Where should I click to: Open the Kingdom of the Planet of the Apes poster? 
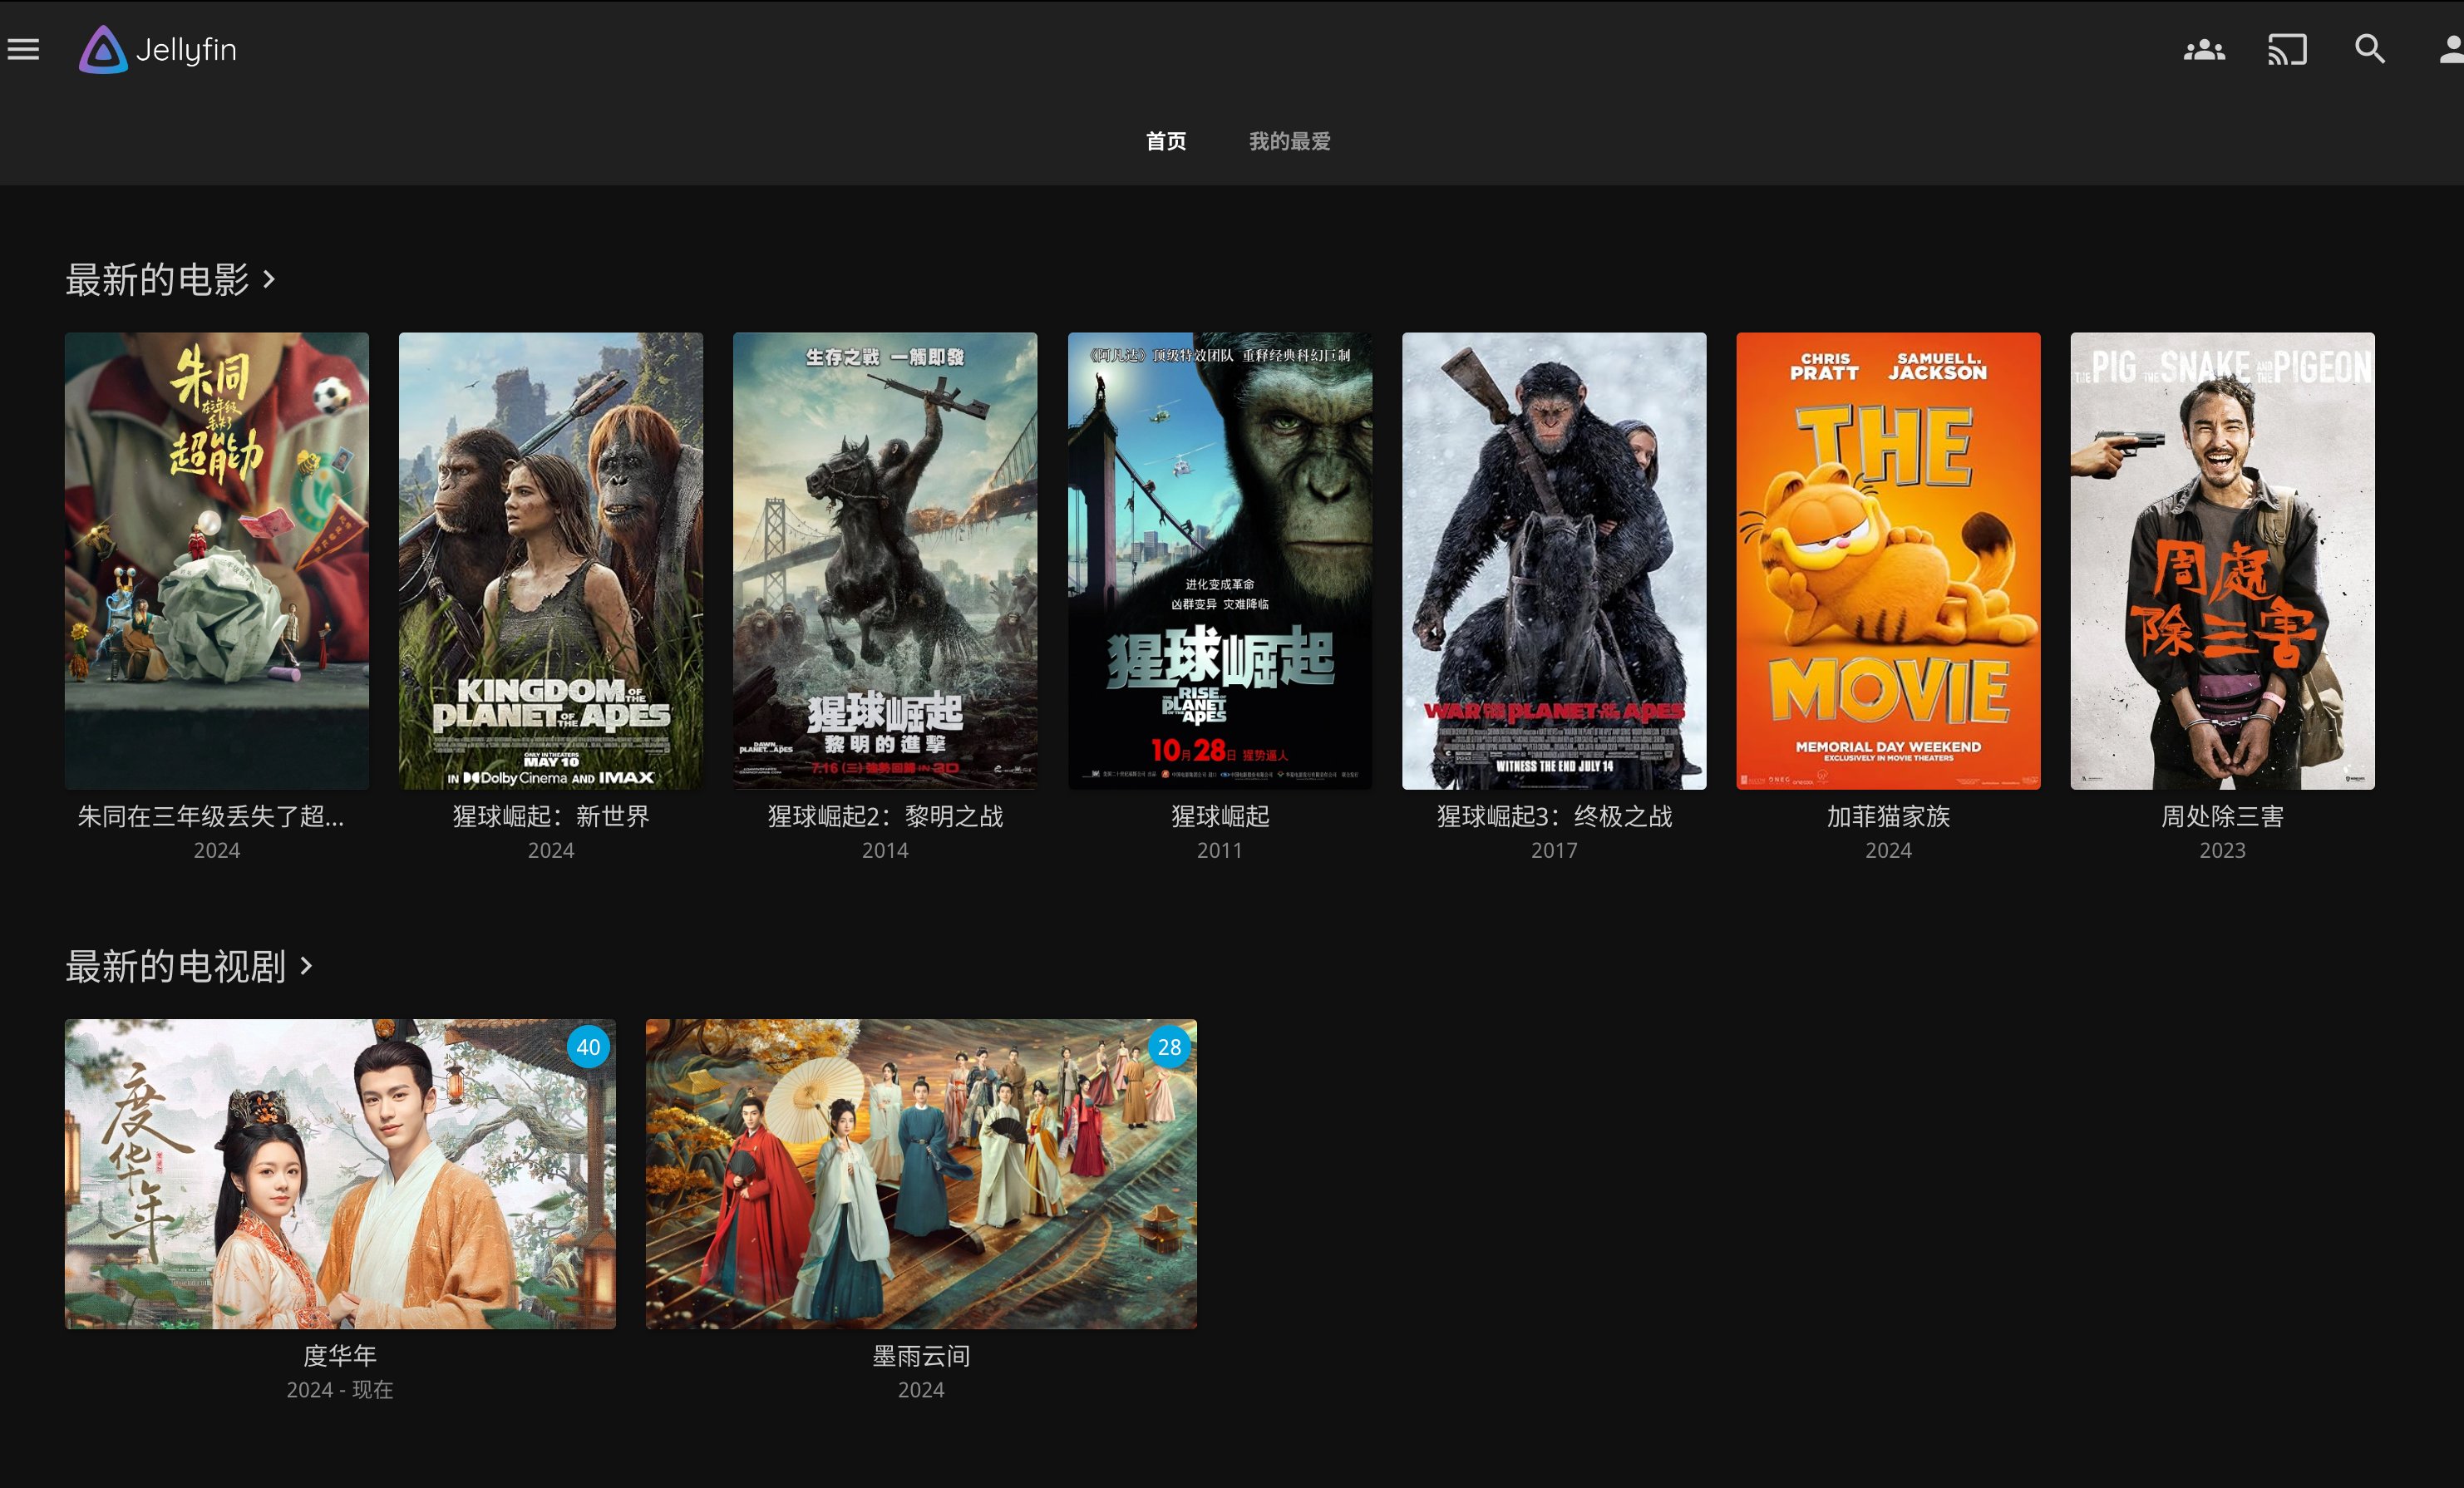click(551, 561)
